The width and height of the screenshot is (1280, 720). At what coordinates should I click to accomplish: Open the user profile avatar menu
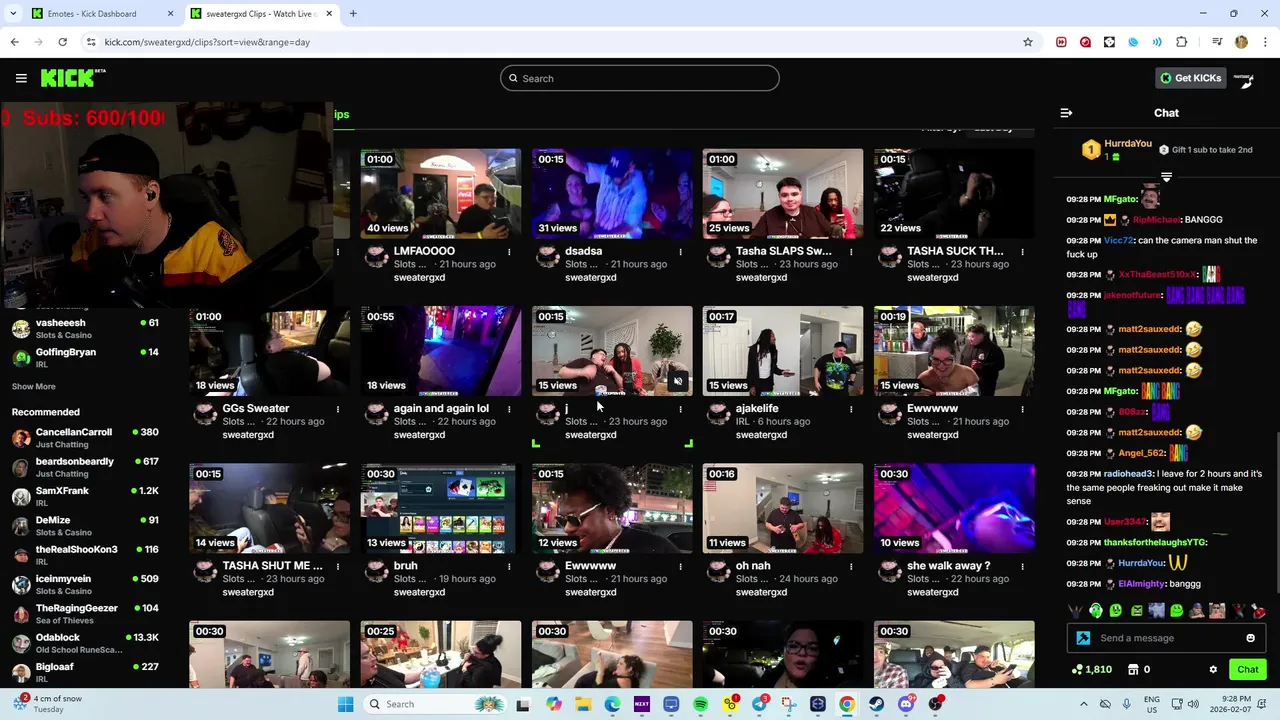[1243, 78]
